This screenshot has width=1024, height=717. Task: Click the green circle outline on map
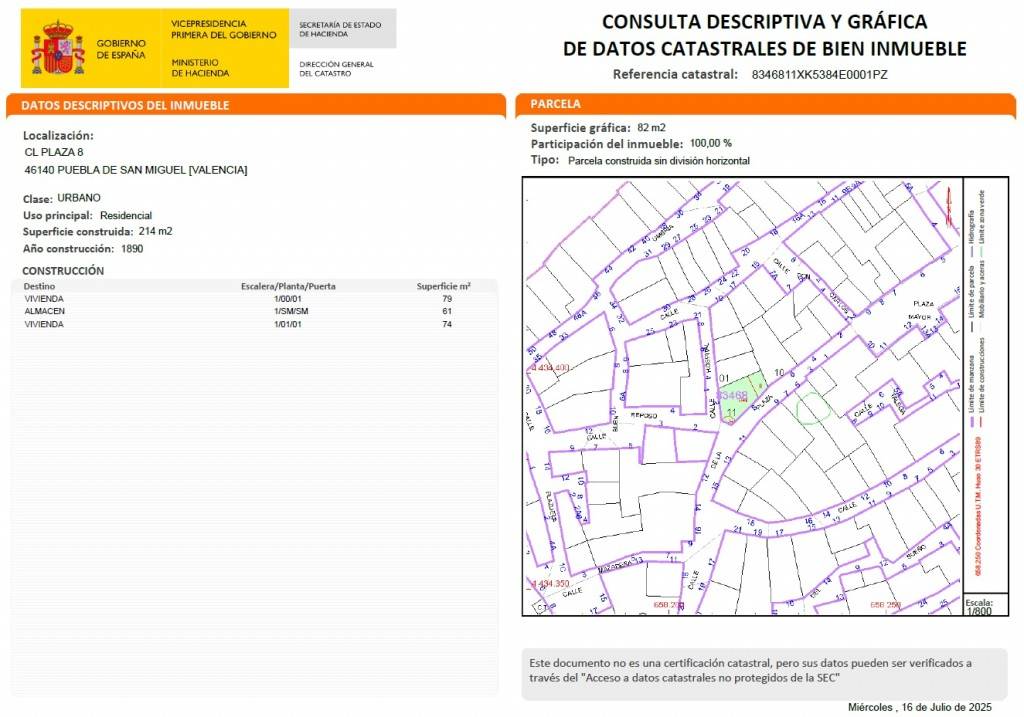[x=813, y=408]
